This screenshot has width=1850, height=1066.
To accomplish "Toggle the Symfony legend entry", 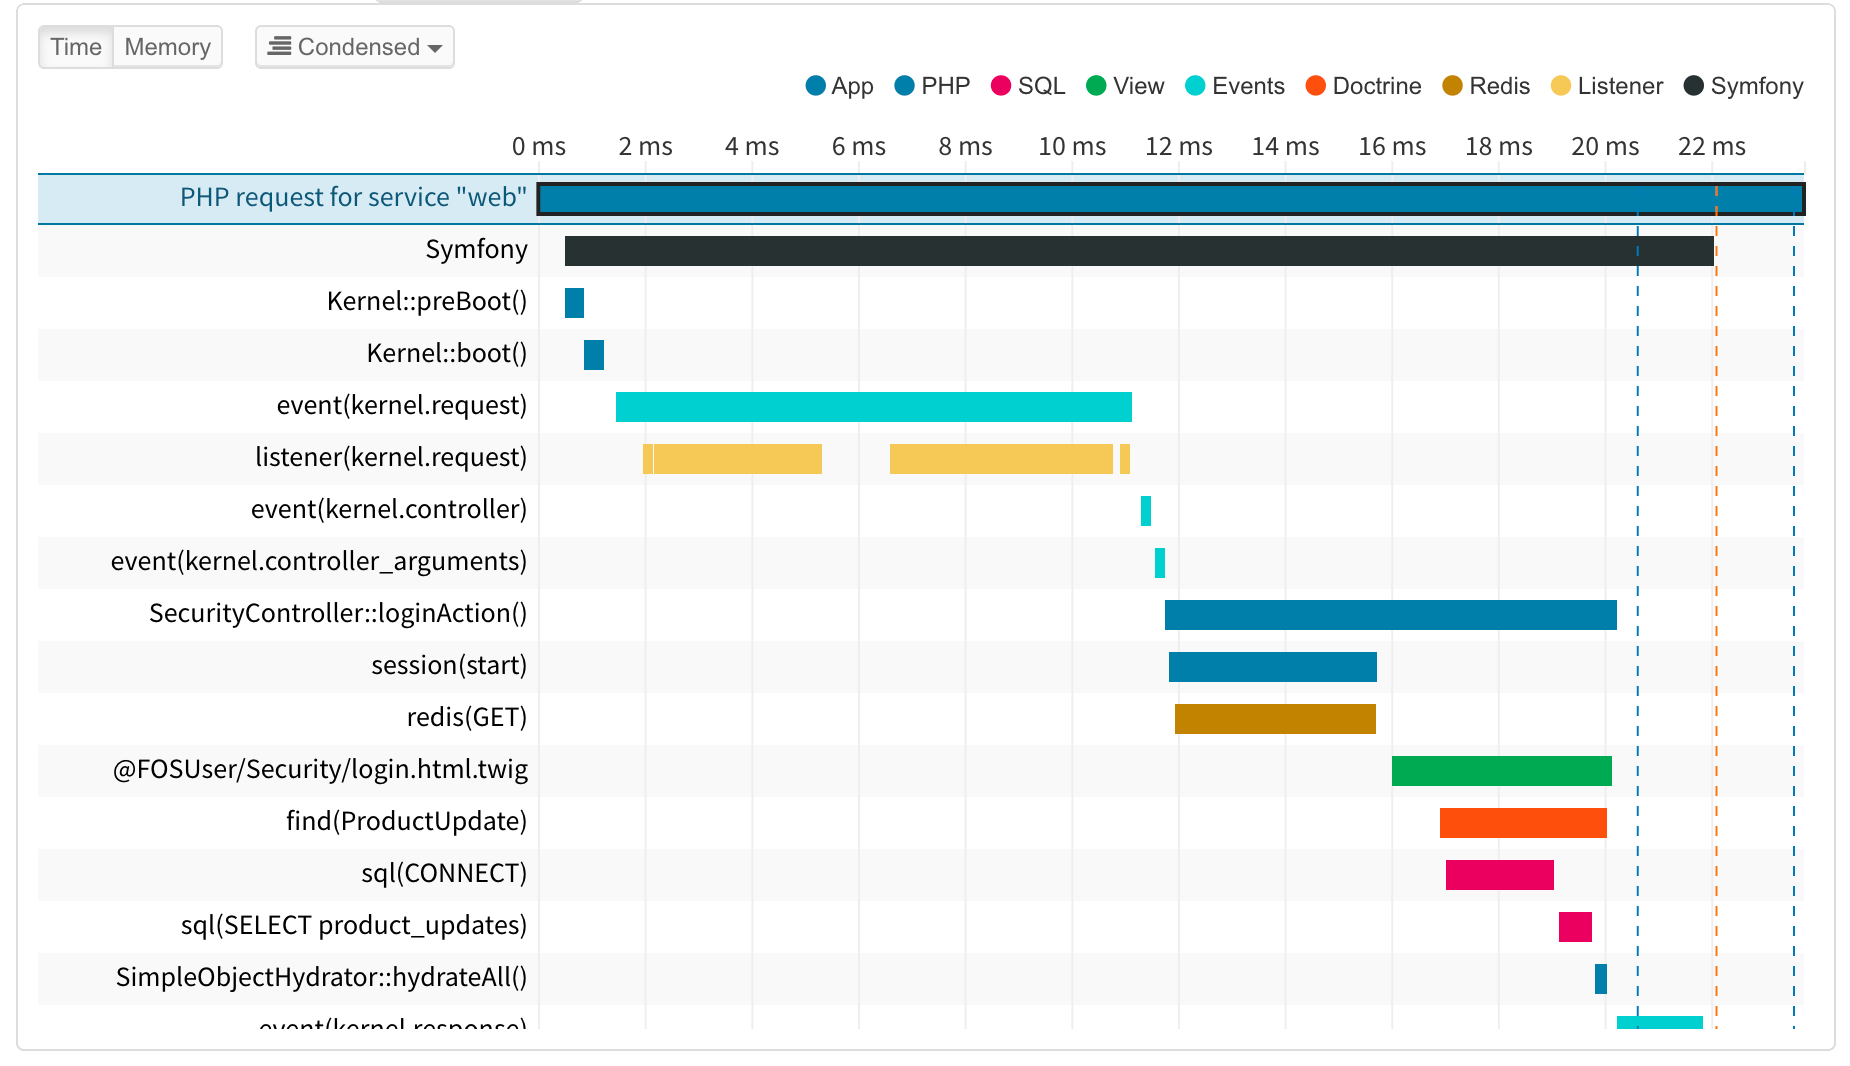I will [x=1744, y=86].
